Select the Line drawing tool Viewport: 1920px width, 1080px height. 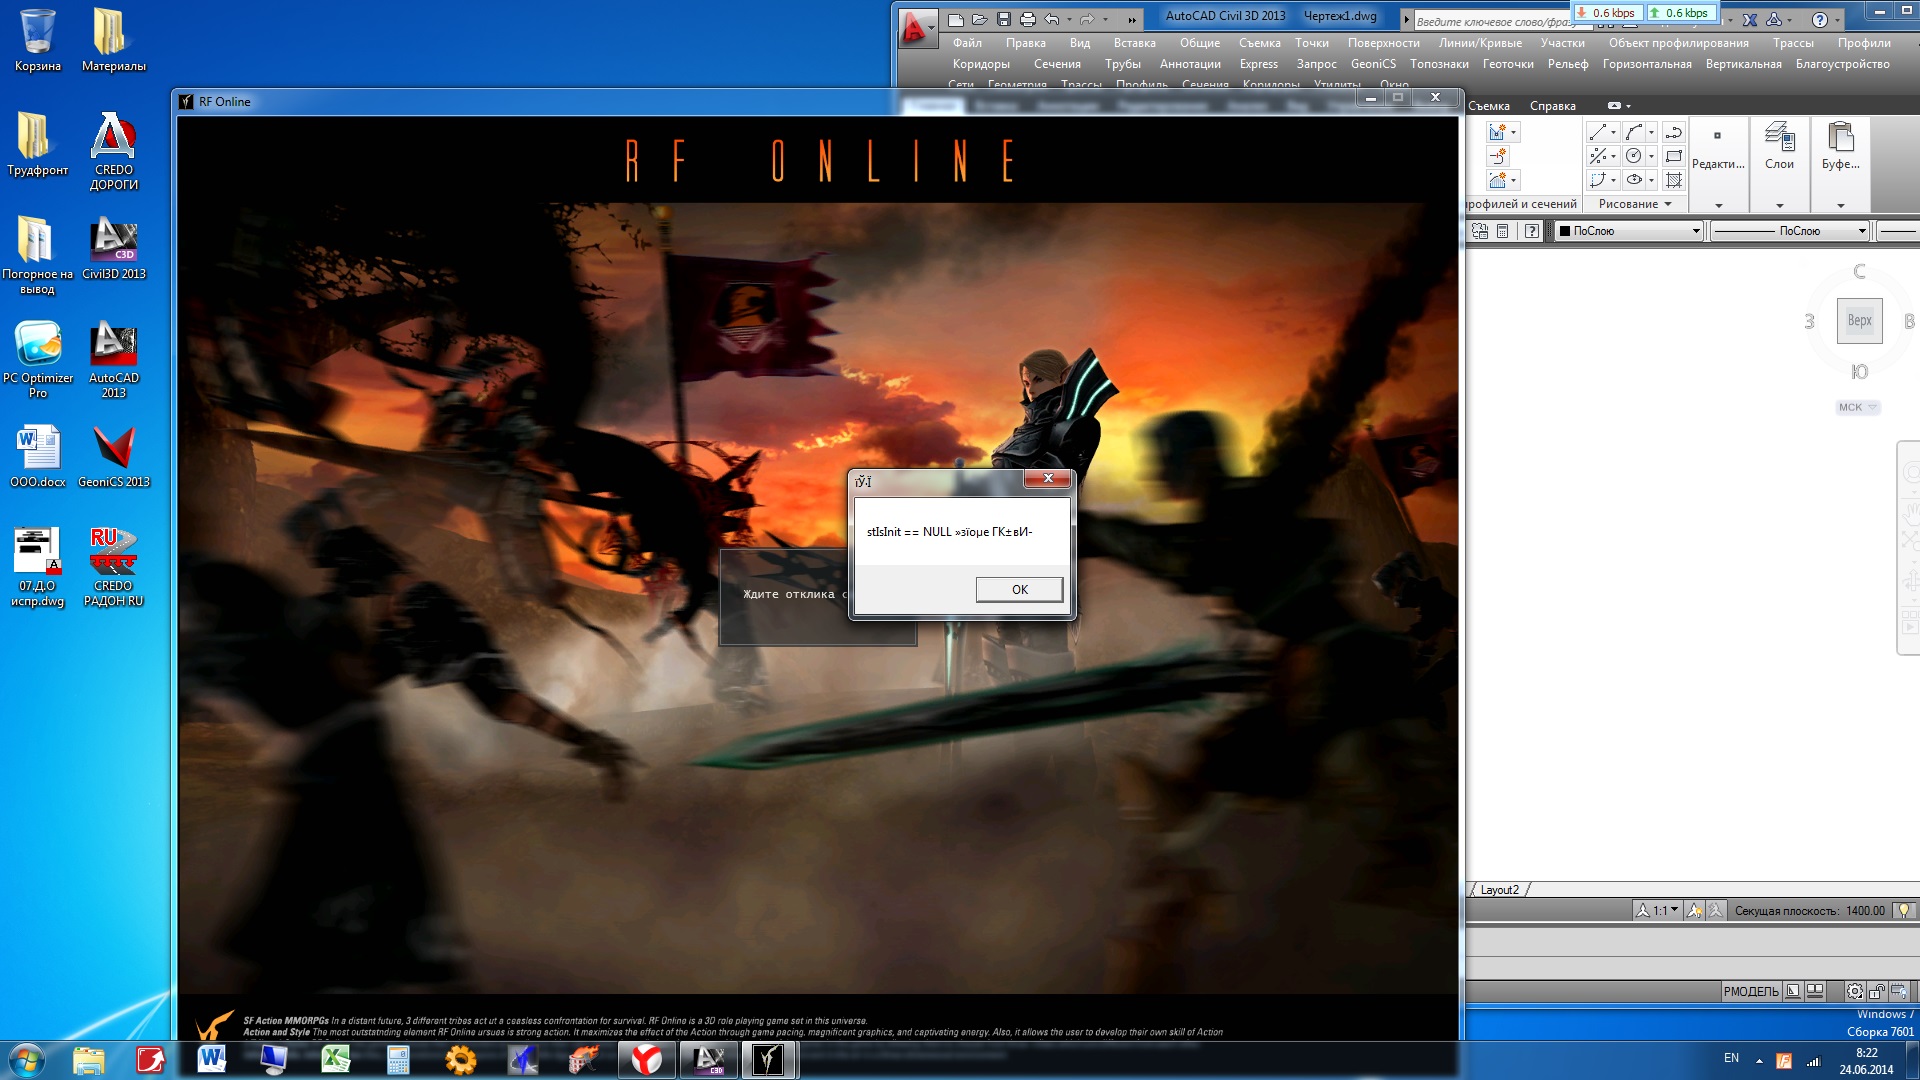click(x=1598, y=133)
